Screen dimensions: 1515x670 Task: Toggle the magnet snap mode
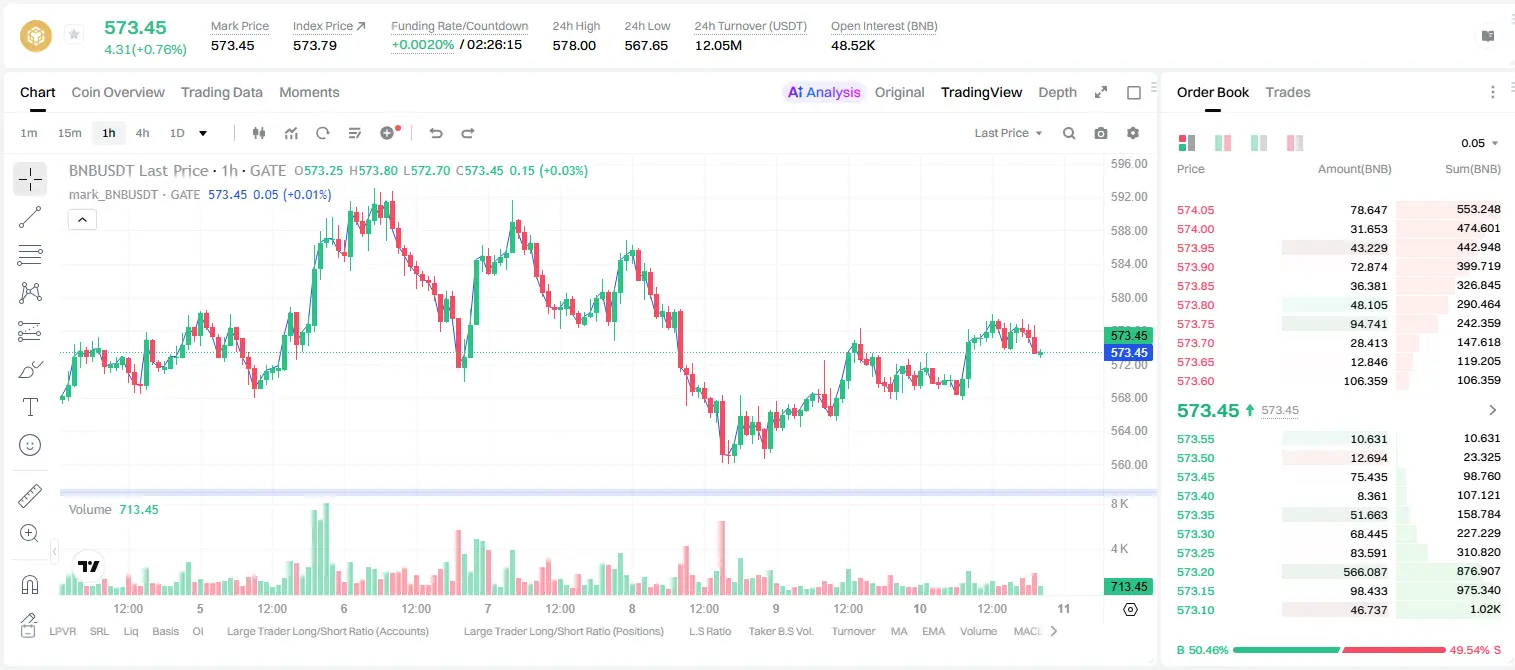point(30,585)
